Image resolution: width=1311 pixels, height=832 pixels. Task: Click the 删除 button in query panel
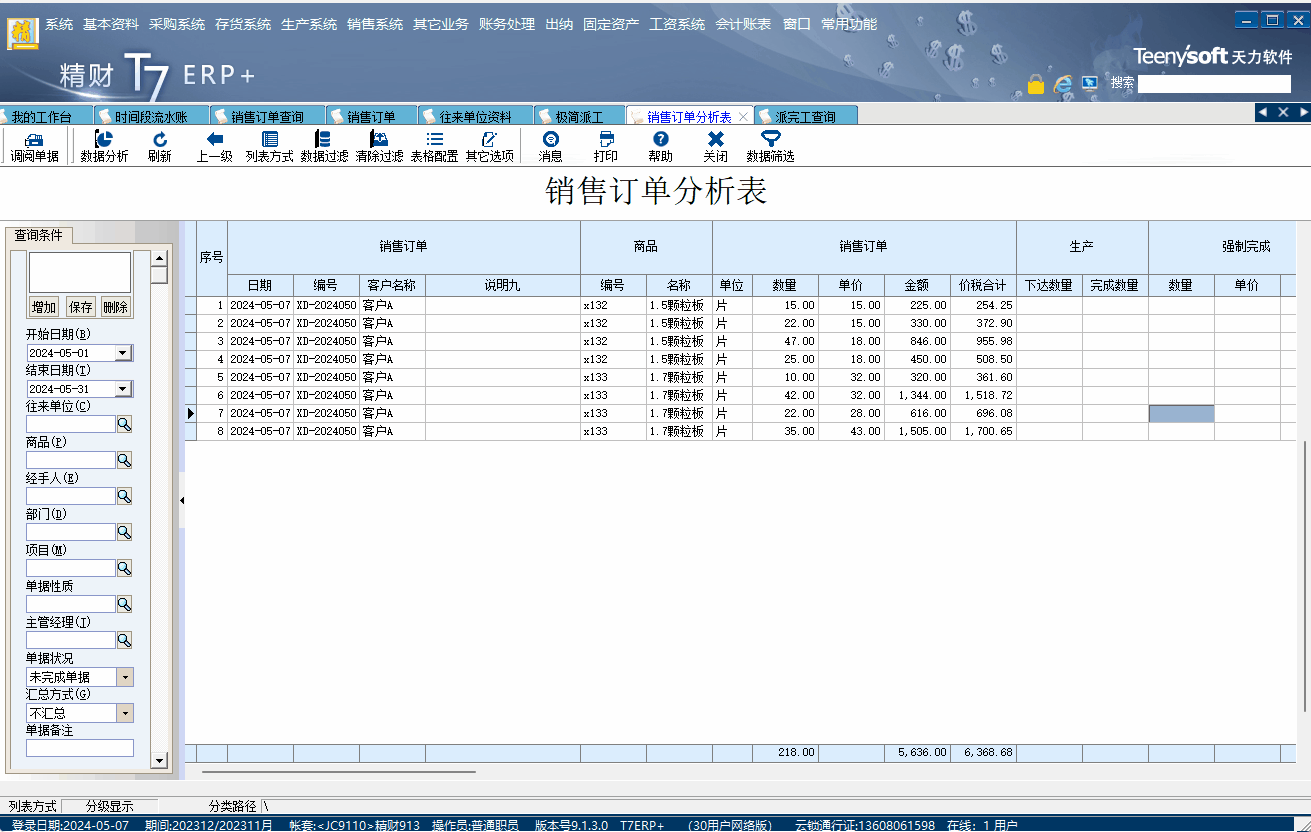point(115,307)
